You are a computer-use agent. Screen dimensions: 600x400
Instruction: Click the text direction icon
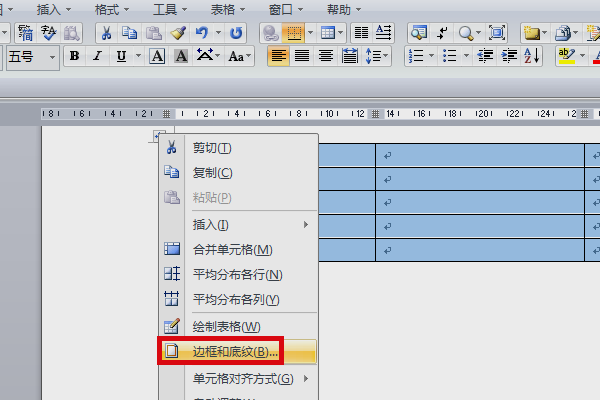coord(383,33)
